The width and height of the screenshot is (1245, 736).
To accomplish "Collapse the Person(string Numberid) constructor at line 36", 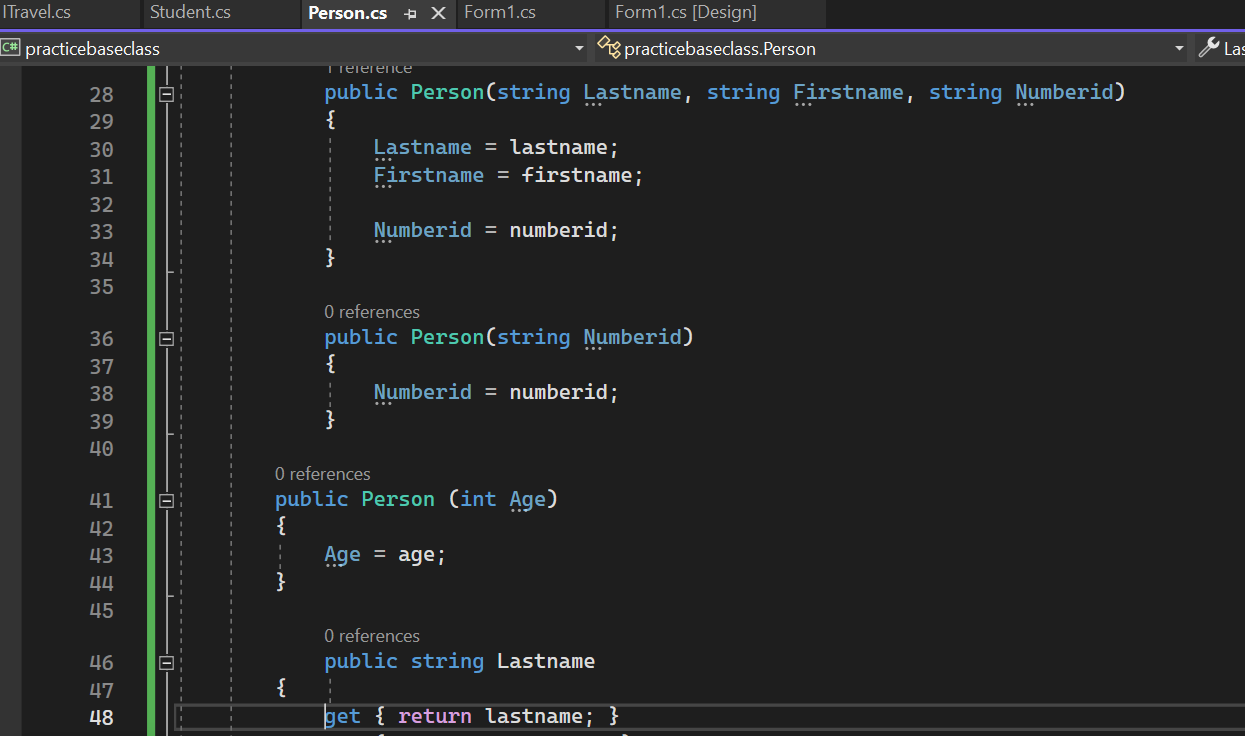I will pyautogui.click(x=166, y=339).
